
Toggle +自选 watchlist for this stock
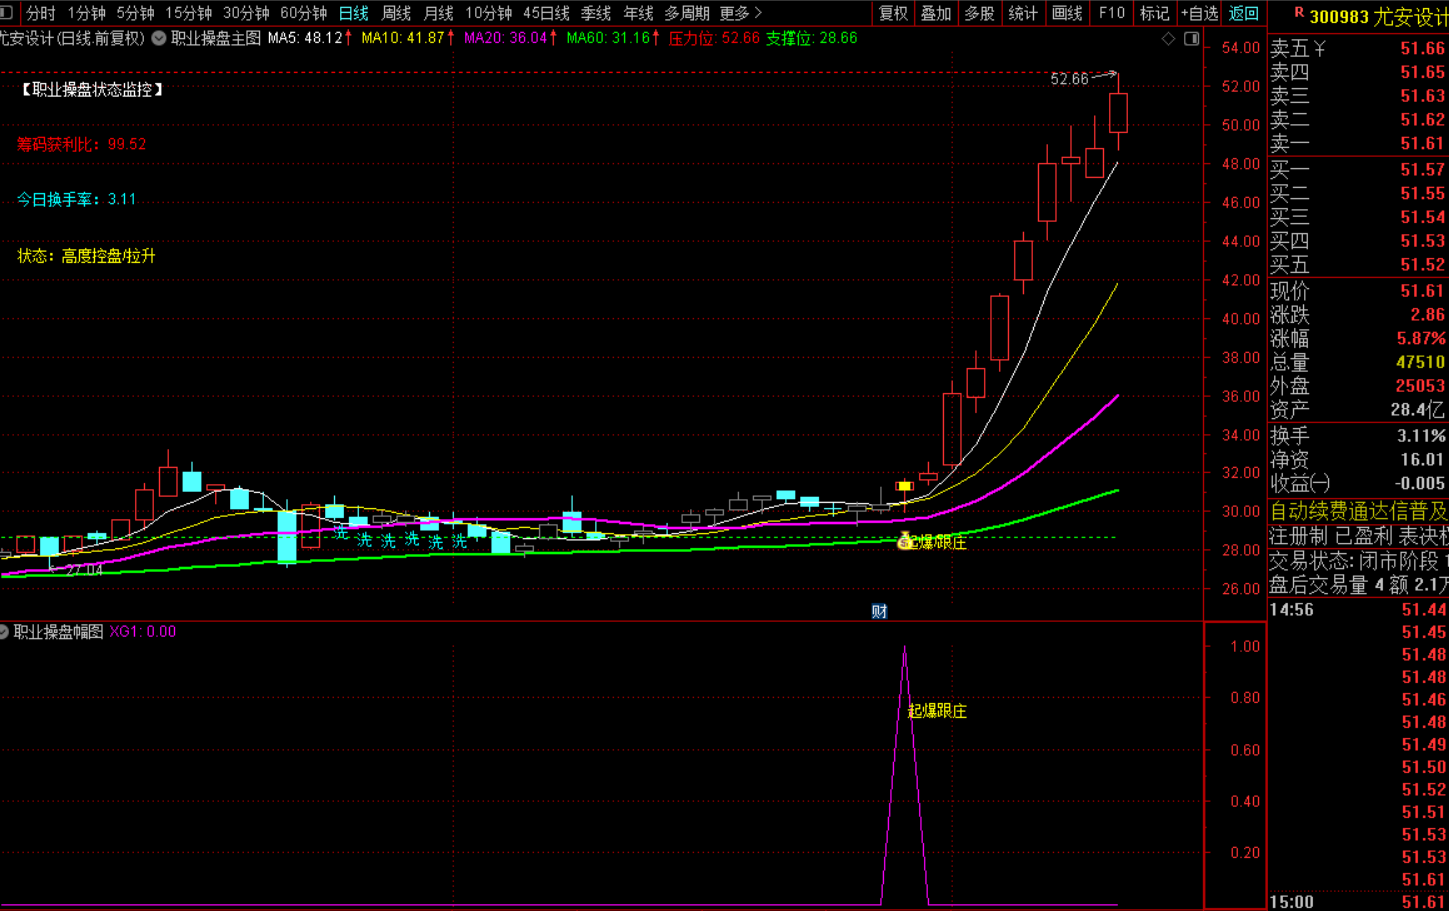click(x=1199, y=13)
